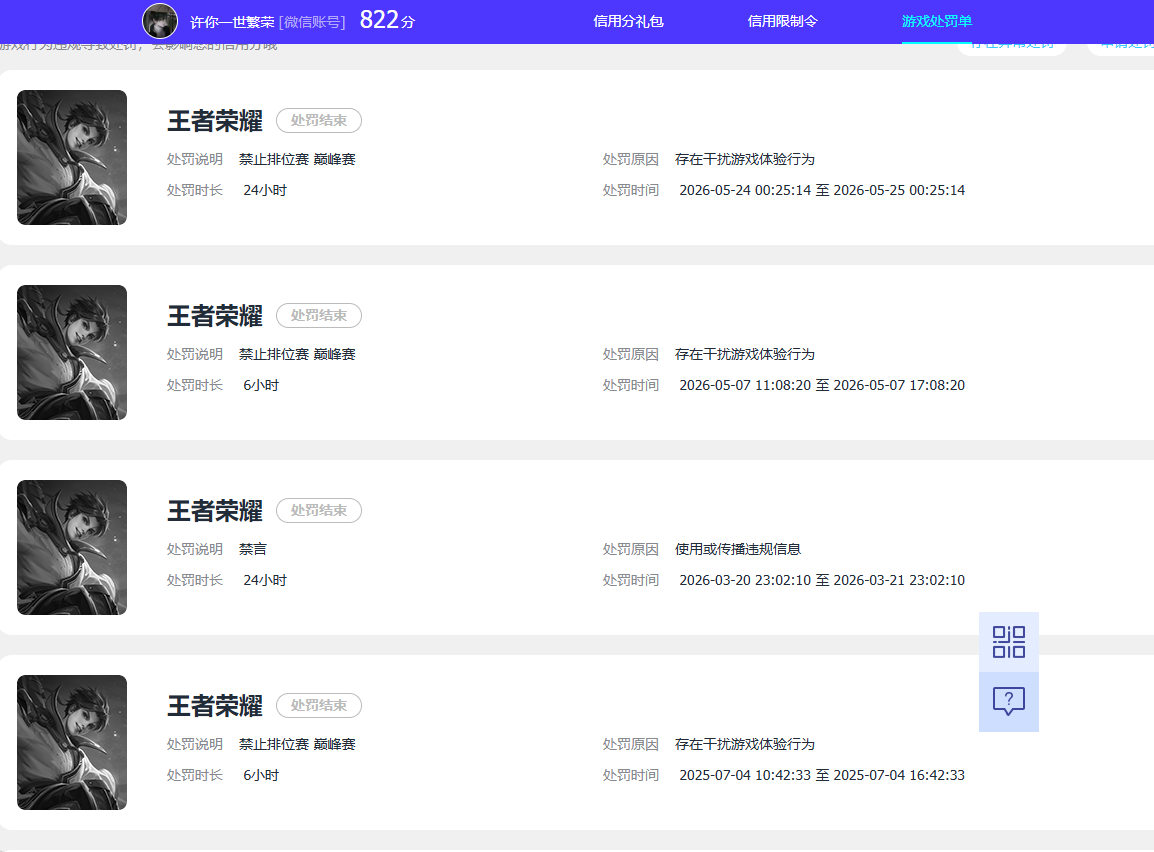This screenshot has width=1154, height=852.
Task: Click 处罚结束 badge for 2026-03-20 penalty
Action: pos(319,511)
